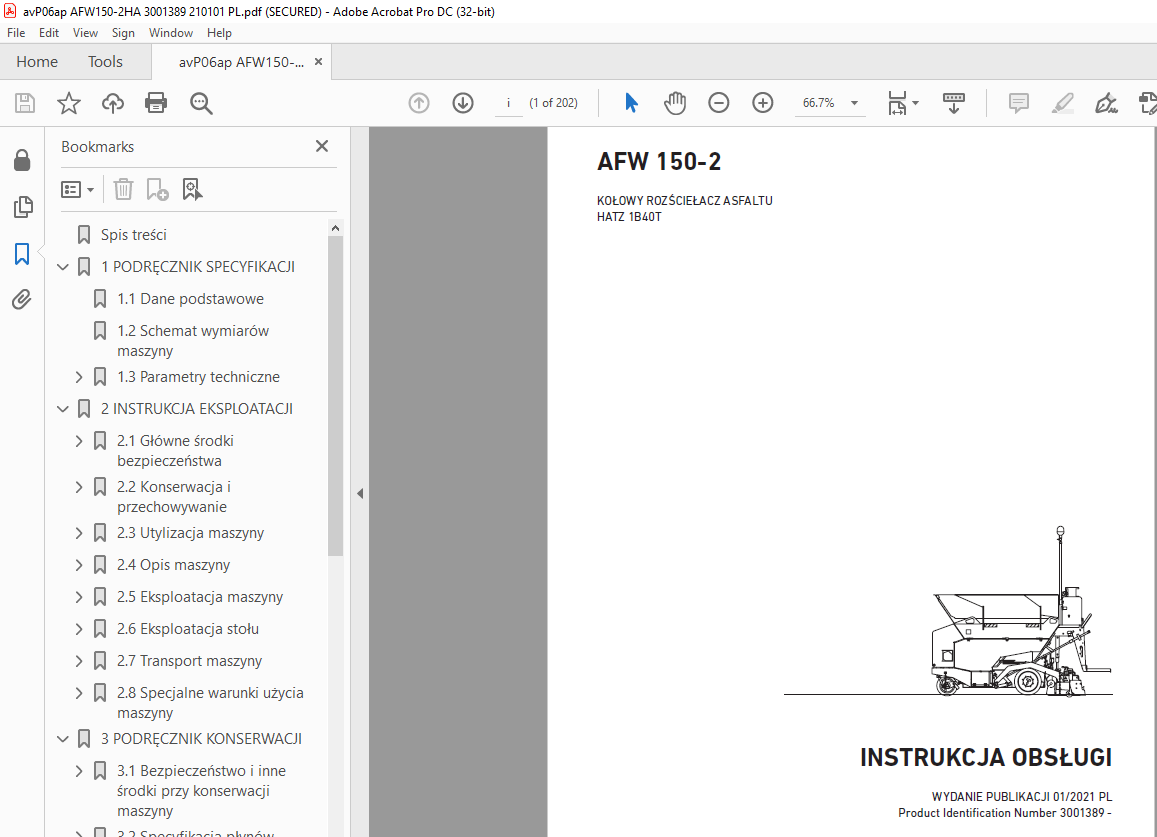
Task: Collapse navigation pane with divider arrow
Action: pyautogui.click(x=359, y=493)
